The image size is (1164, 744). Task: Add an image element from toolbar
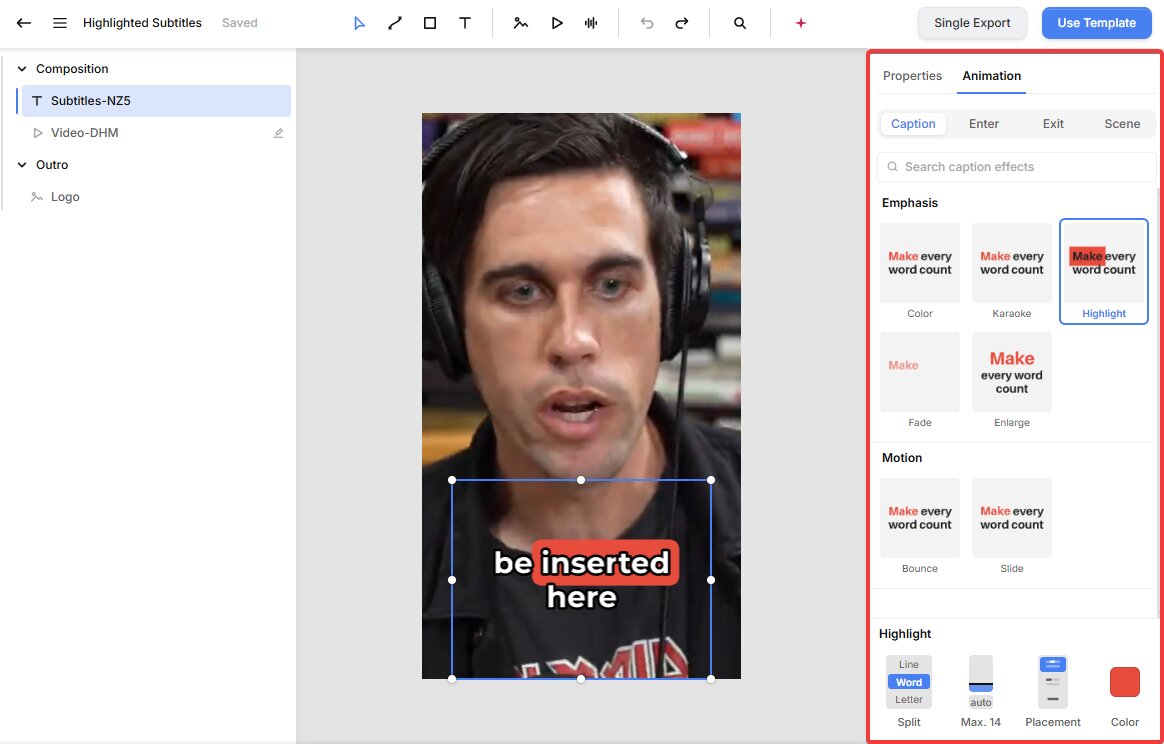[521, 23]
